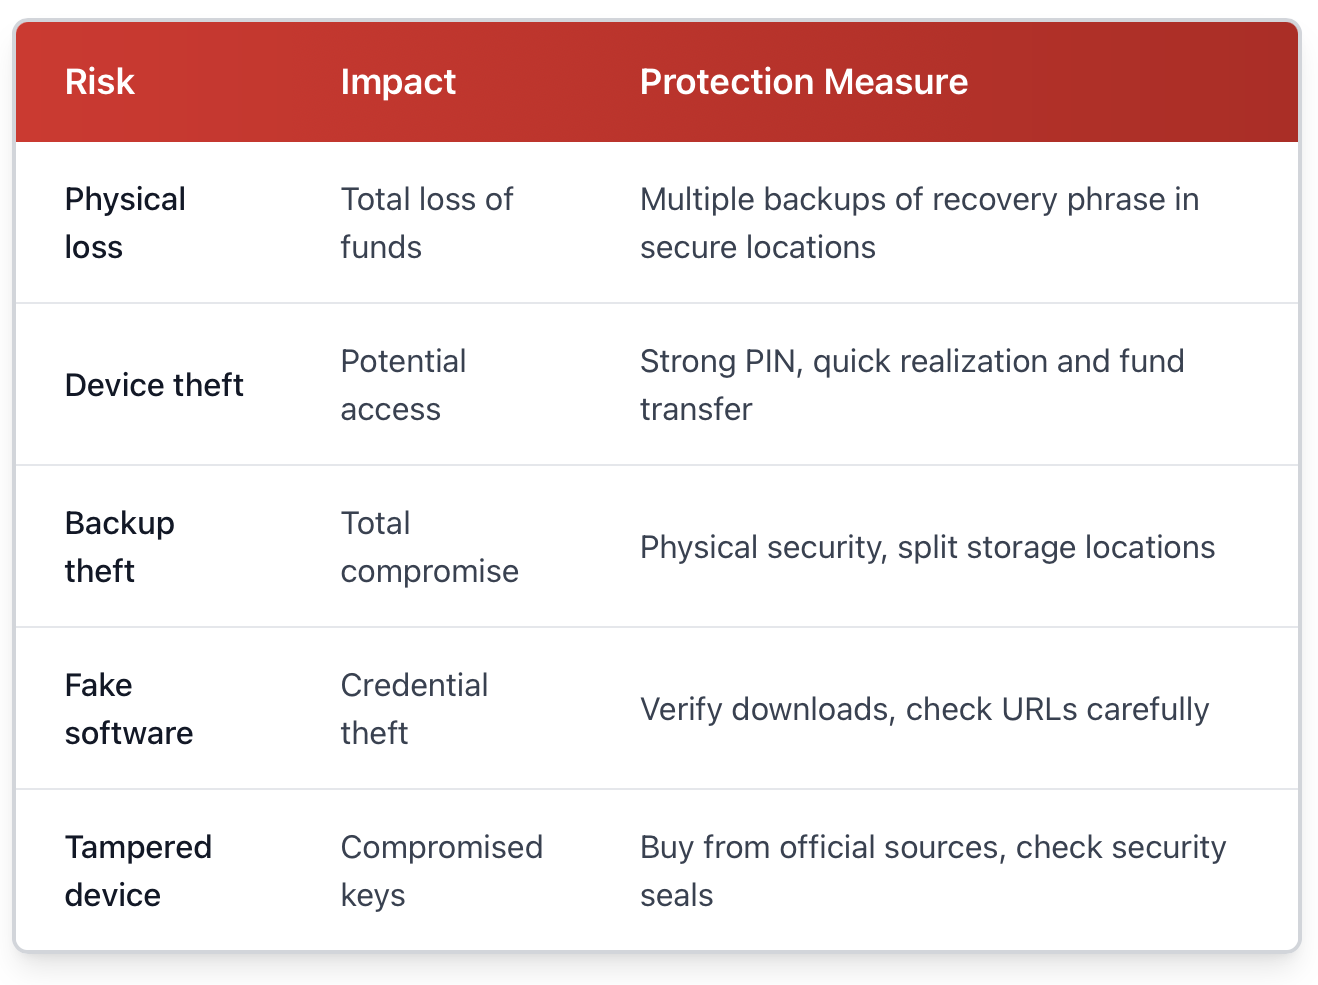1318x985 pixels.
Task: Select the Tampered device risk cell
Action: [138, 870]
